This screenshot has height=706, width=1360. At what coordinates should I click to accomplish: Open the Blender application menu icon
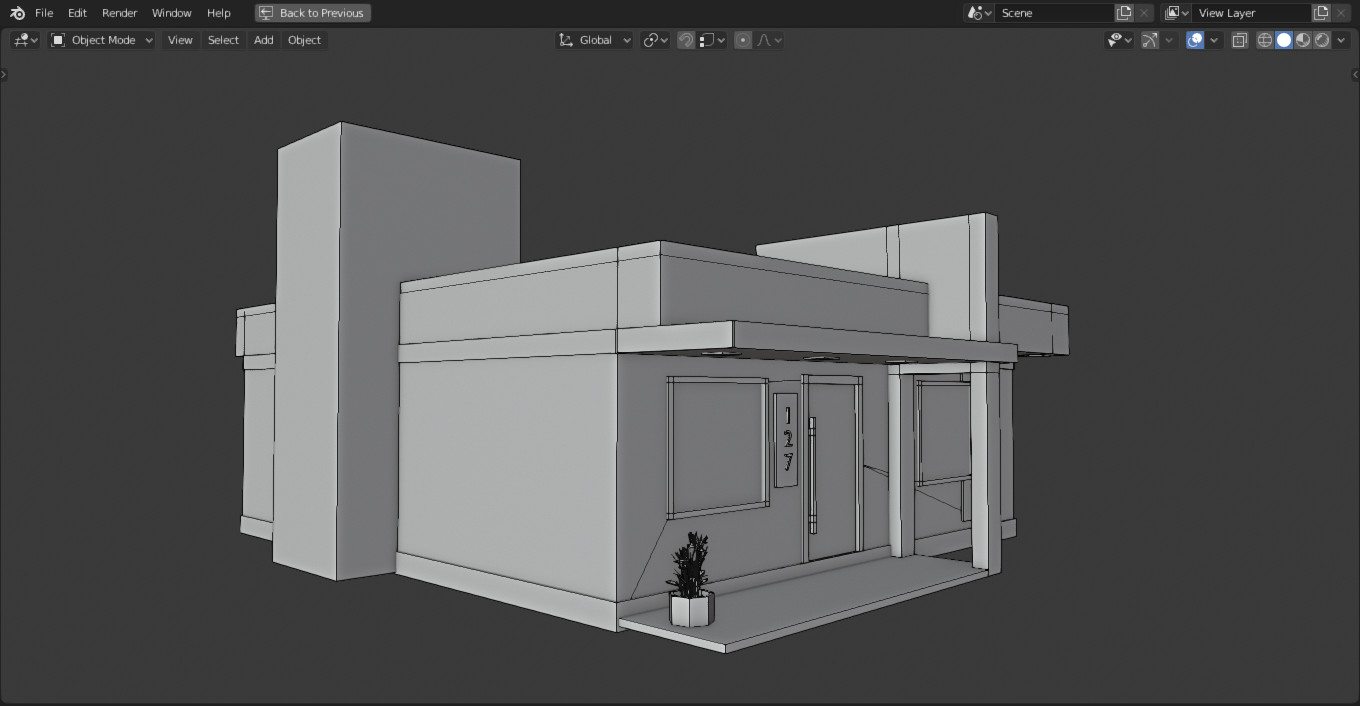click(16, 12)
